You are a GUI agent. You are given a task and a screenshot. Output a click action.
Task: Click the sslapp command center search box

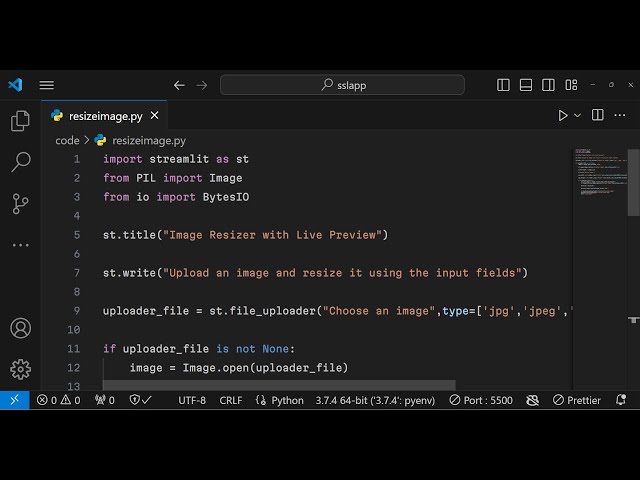coord(342,85)
